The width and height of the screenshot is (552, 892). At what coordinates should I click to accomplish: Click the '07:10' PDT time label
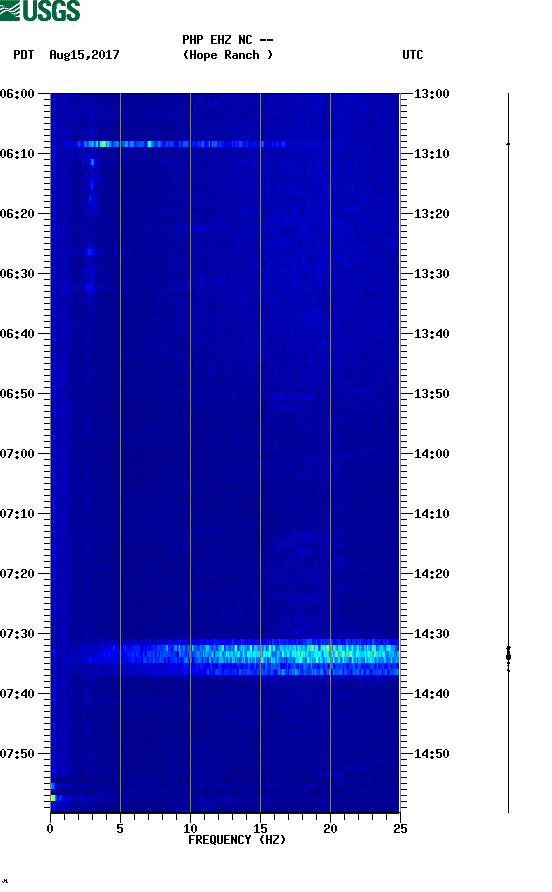[17, 514]
